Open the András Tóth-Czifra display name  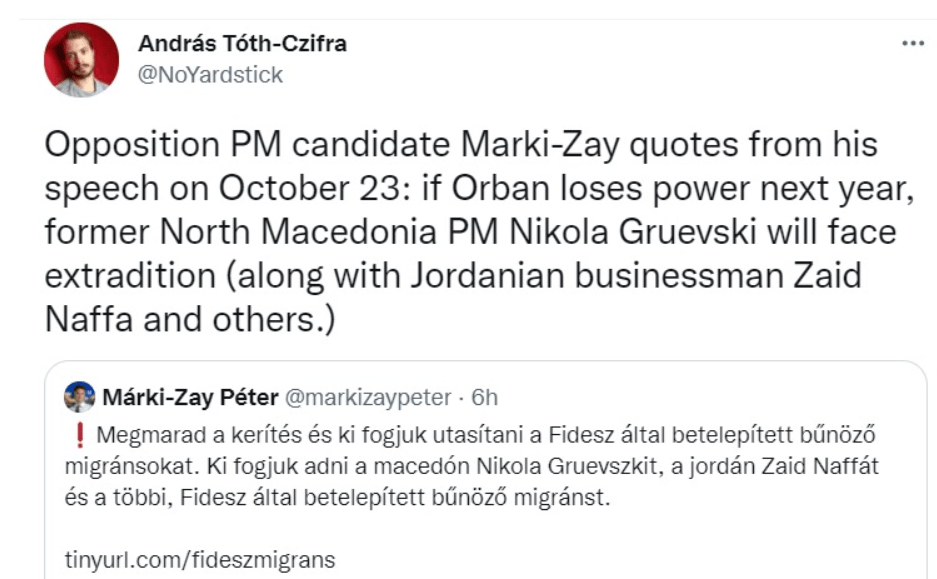[x=242, y=44]
